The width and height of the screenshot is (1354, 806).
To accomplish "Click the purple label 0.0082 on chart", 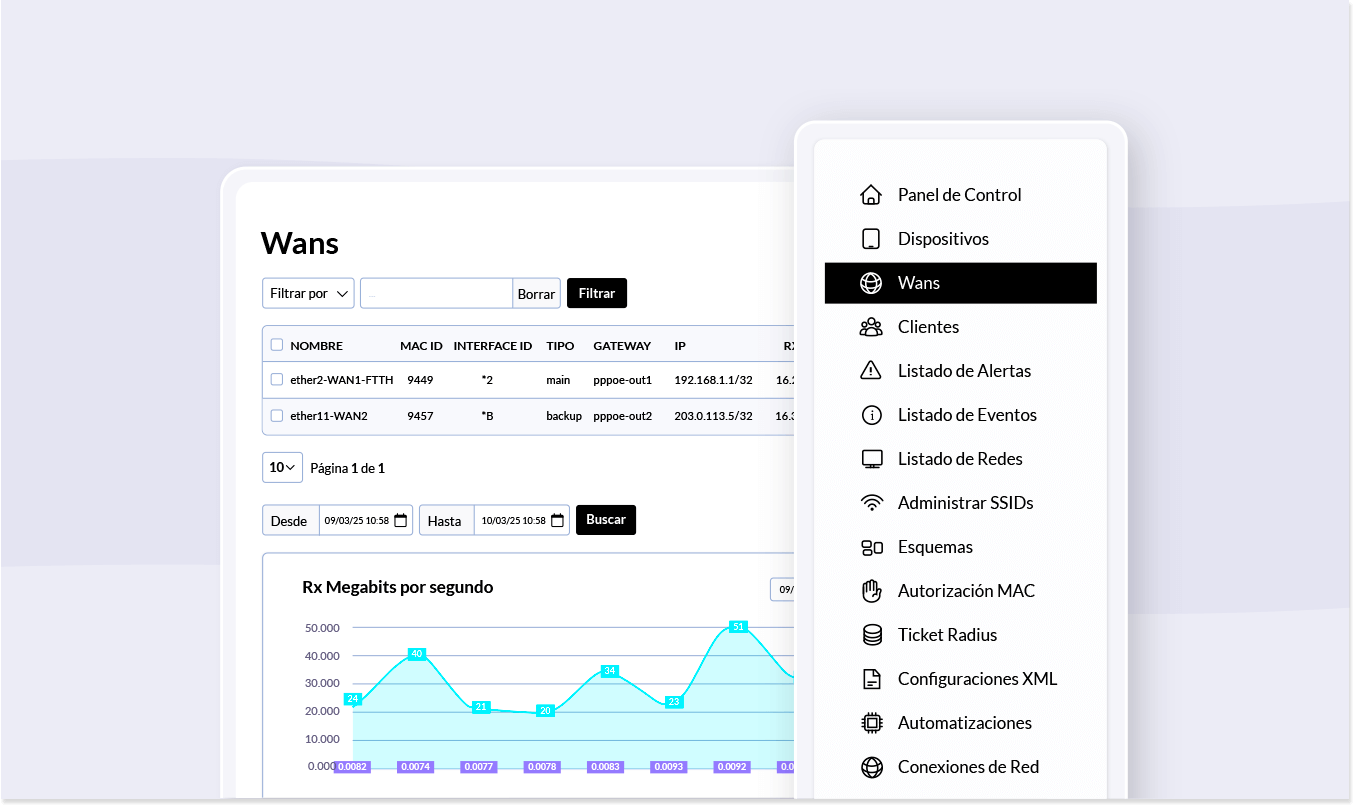I will coord(353,767).
